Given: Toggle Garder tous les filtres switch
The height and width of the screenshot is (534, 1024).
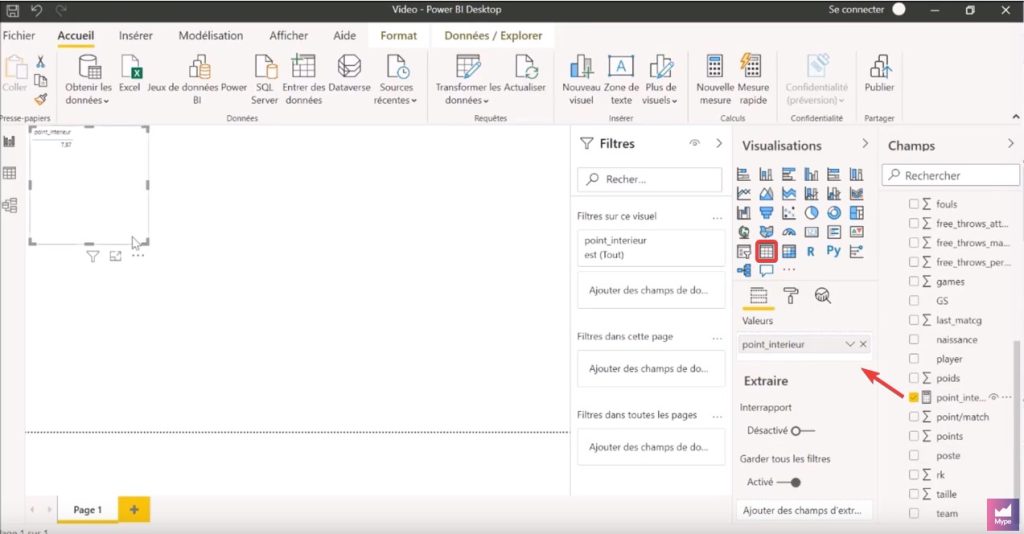Looking at the screenshot, I should coord(789,482).
